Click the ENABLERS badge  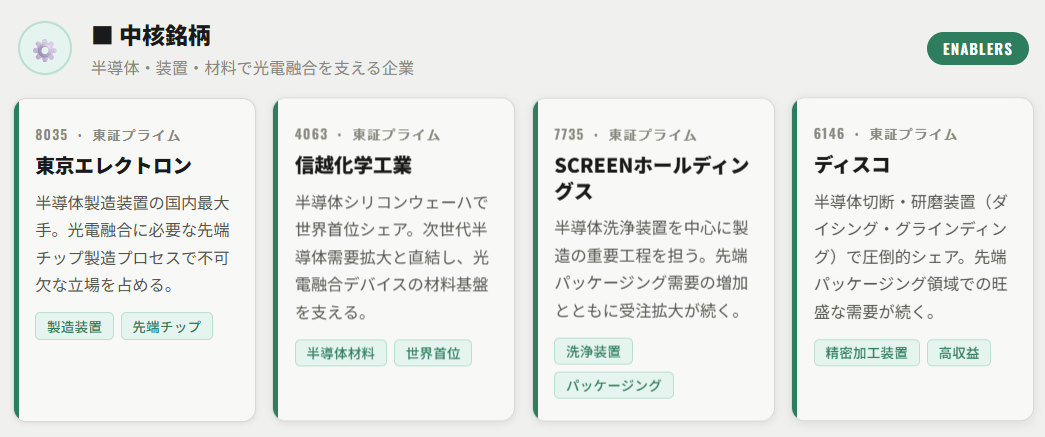pyautogui.click(x=978, y=48)
